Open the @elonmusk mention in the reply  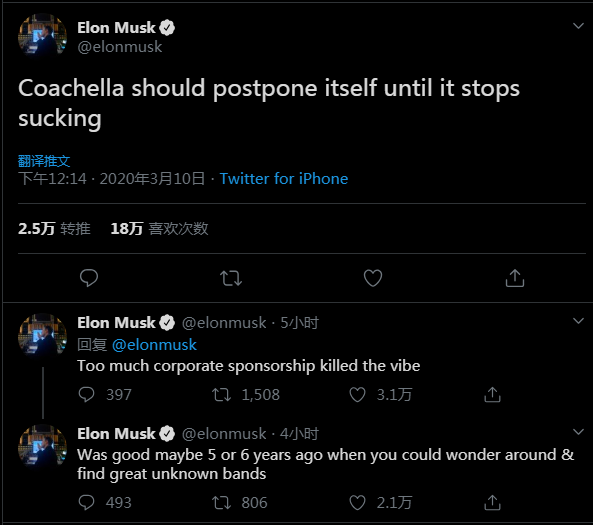click(x=154, y=345)
